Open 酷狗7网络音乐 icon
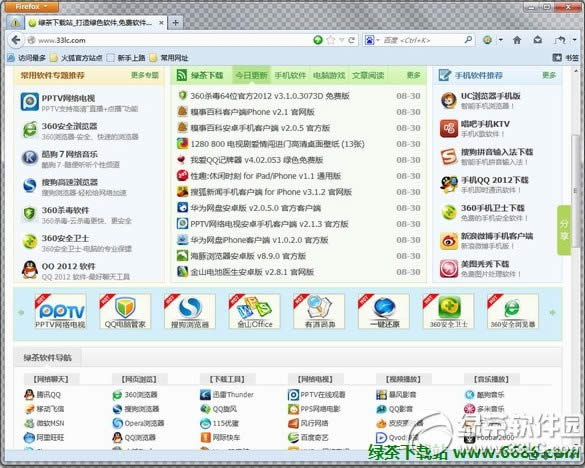The width and height of the screenshot is (585, 468). [x=30, y=158]
